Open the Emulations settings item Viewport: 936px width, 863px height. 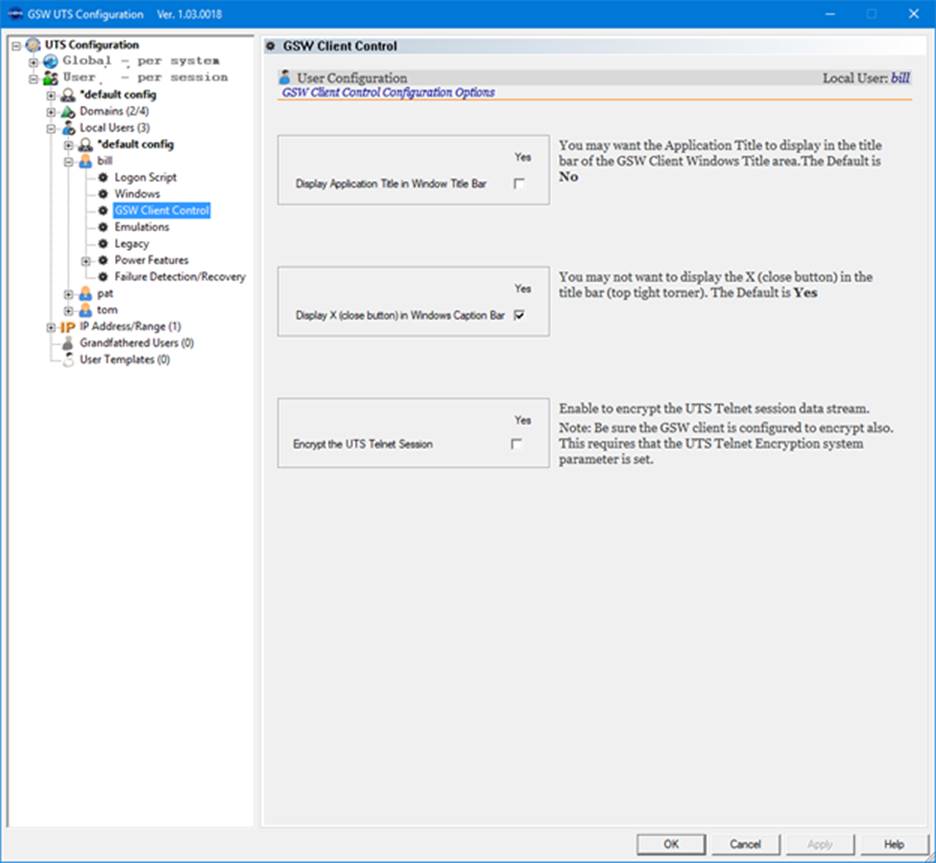click(x=142, y=227)
